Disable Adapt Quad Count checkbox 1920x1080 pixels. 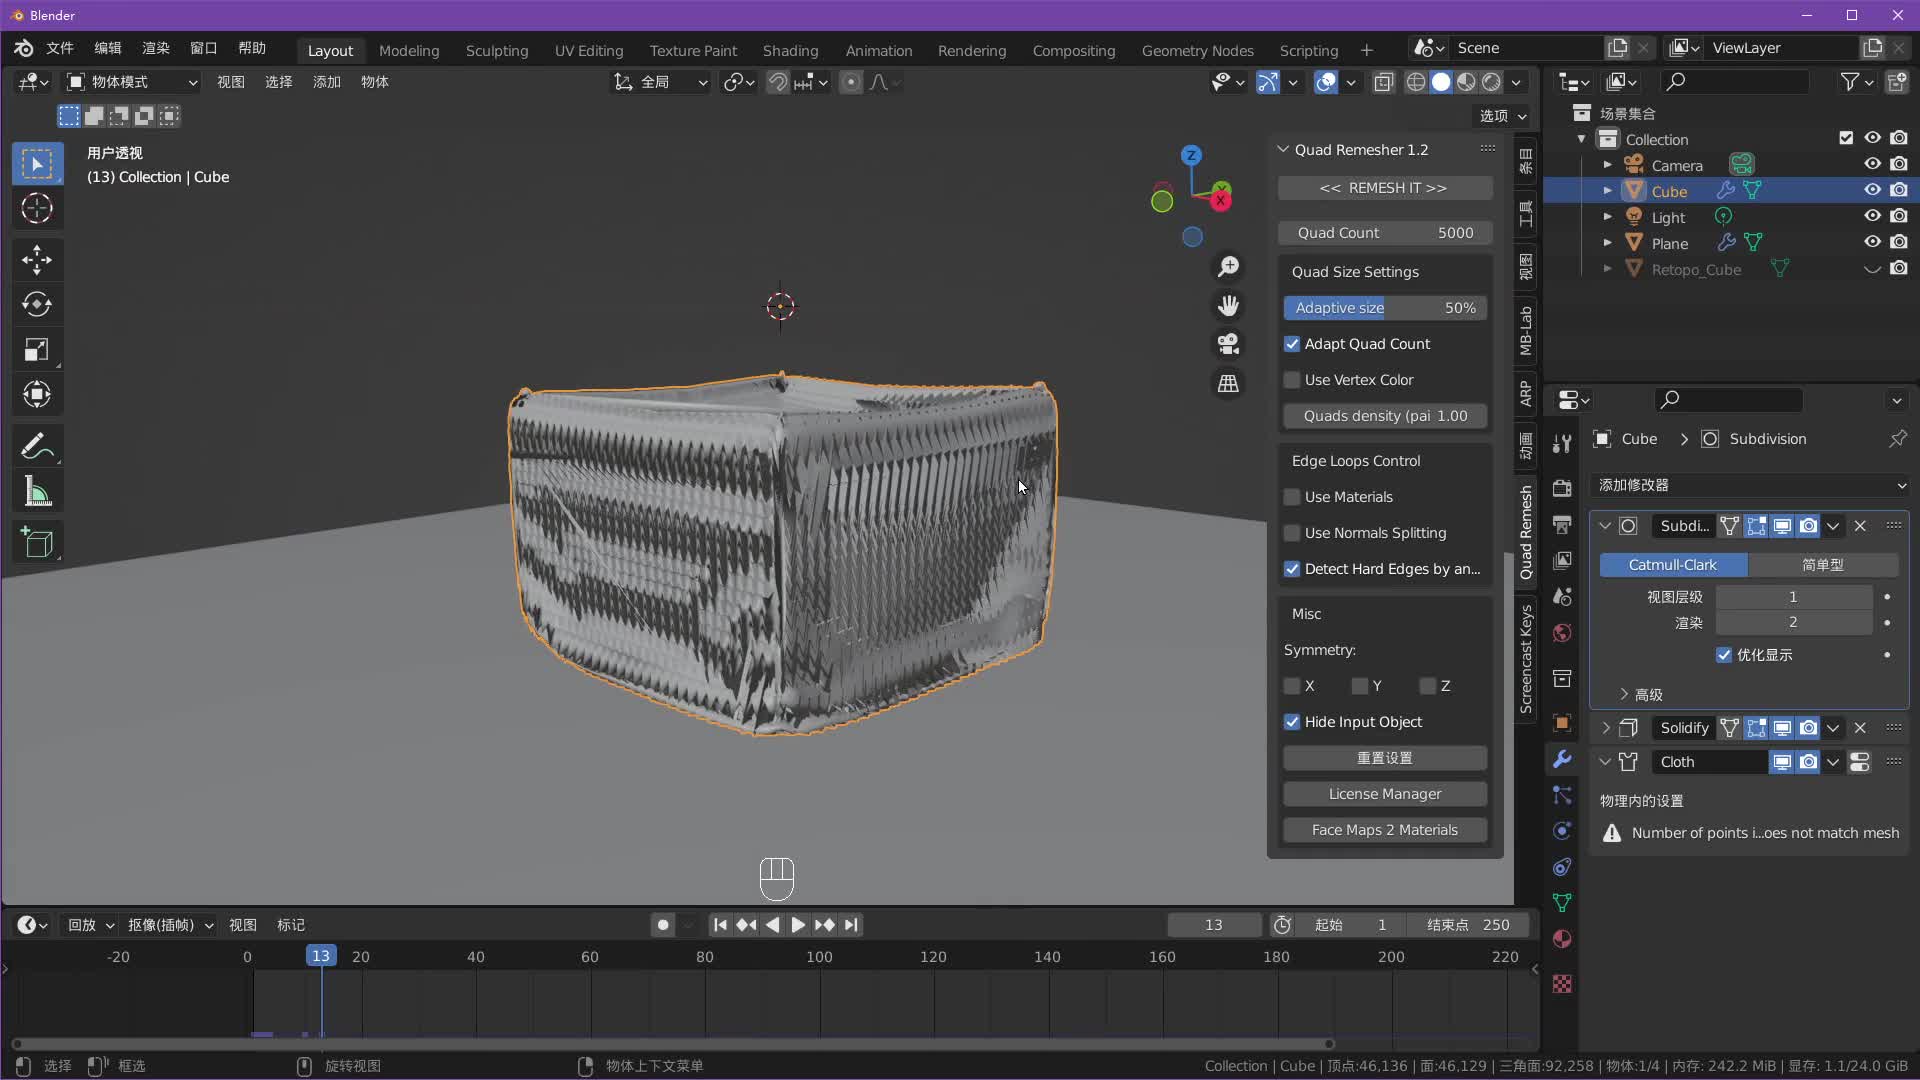click(1292, 344)
